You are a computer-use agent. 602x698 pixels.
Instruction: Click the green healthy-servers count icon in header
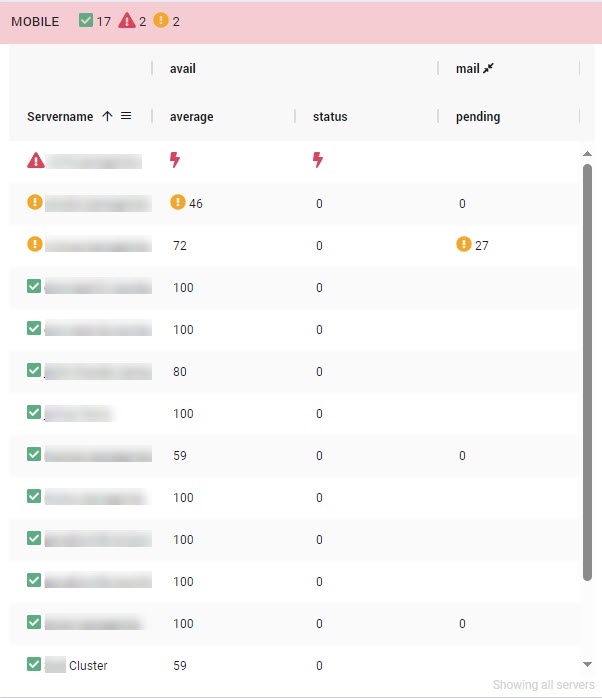85,20
